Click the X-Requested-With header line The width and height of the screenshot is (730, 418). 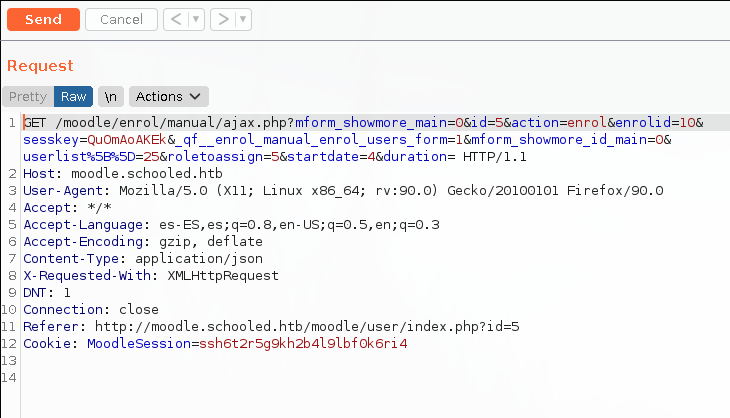tap(150, 276)
